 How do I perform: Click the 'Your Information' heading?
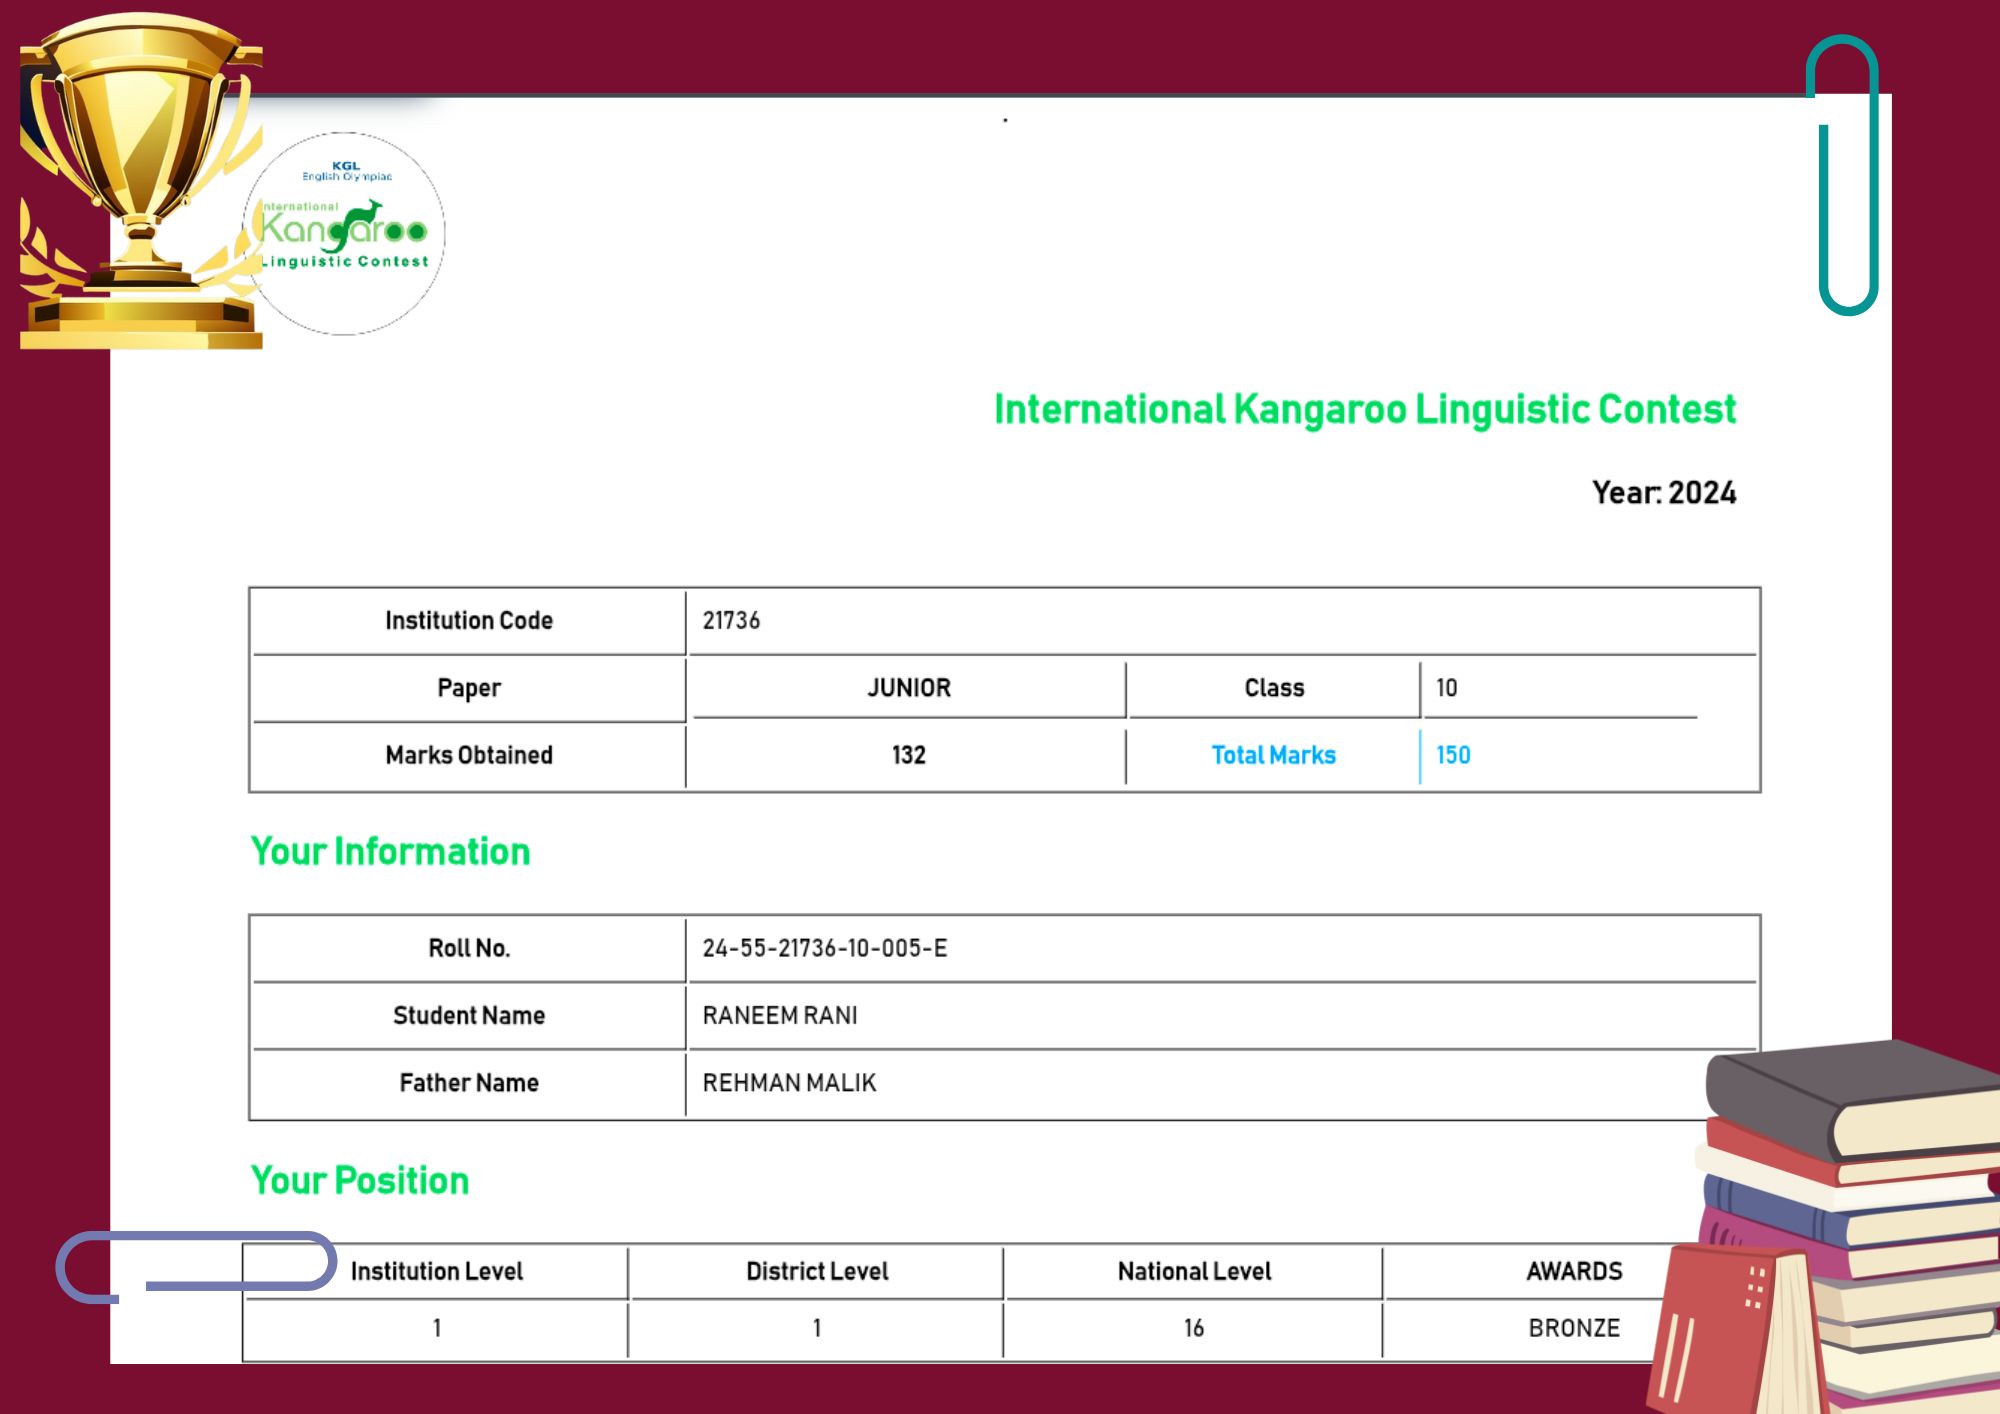tap(390, 851)
